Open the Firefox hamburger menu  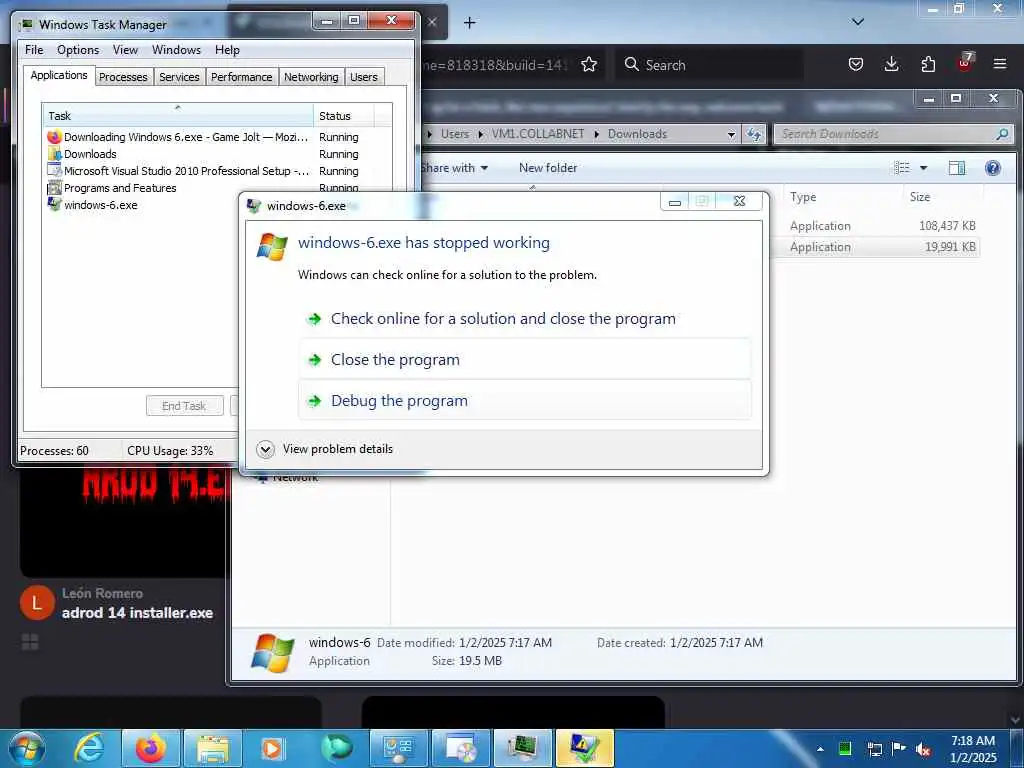pos(1000,64)
